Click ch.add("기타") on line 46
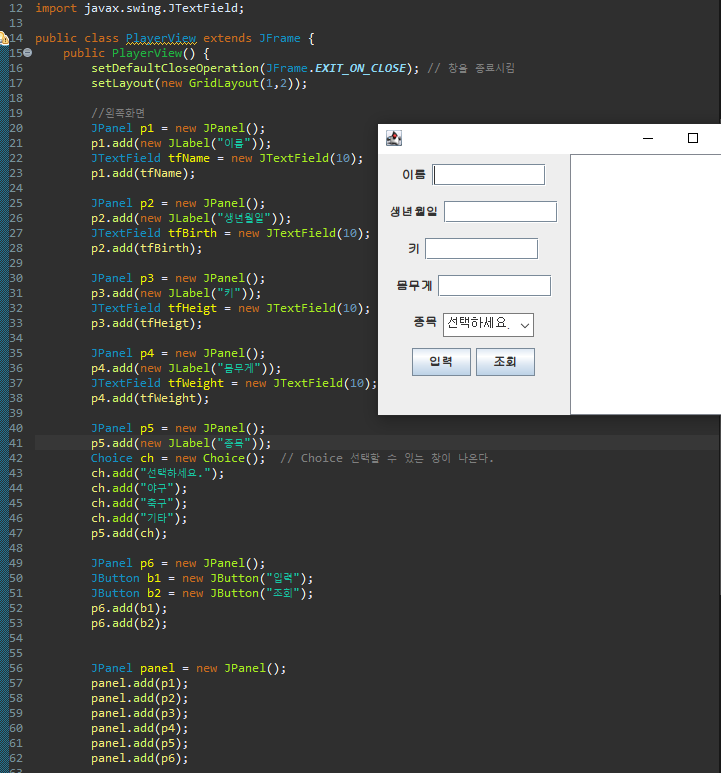The image size is (721, 773). pos(139,518)
